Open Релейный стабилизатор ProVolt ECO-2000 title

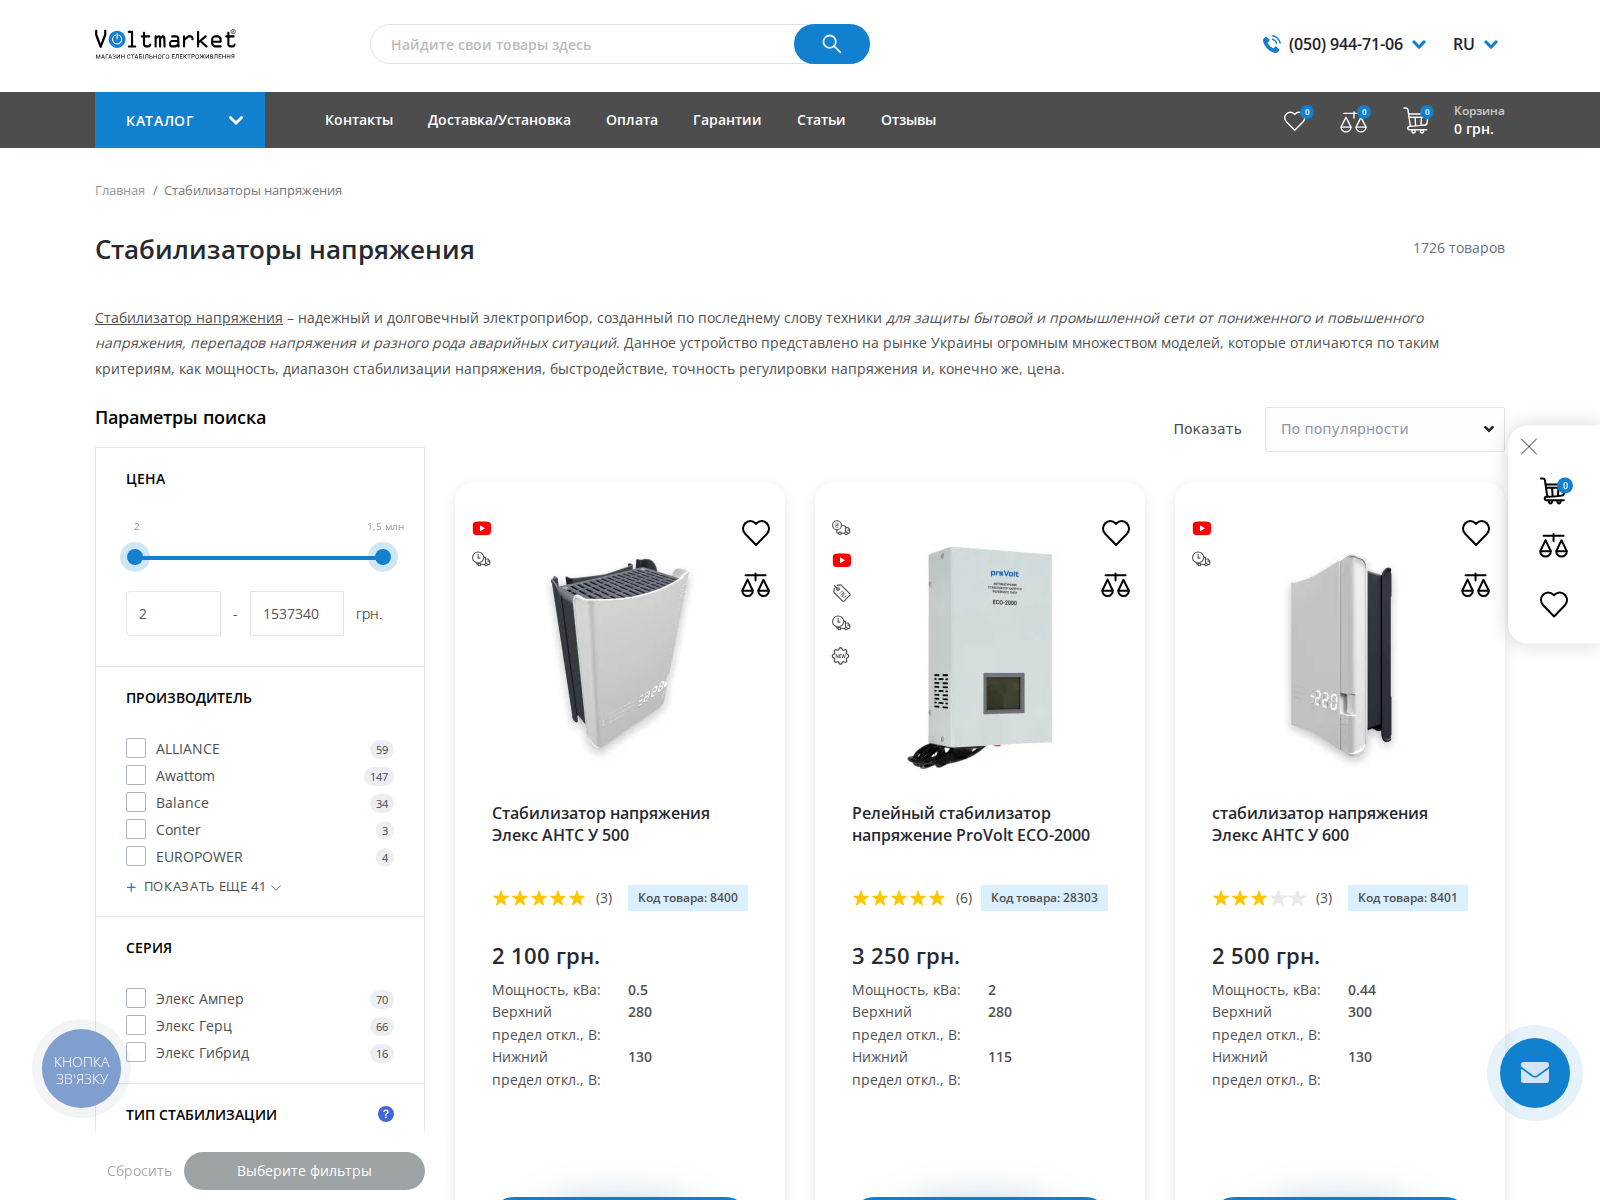click(x=971, y=824)
